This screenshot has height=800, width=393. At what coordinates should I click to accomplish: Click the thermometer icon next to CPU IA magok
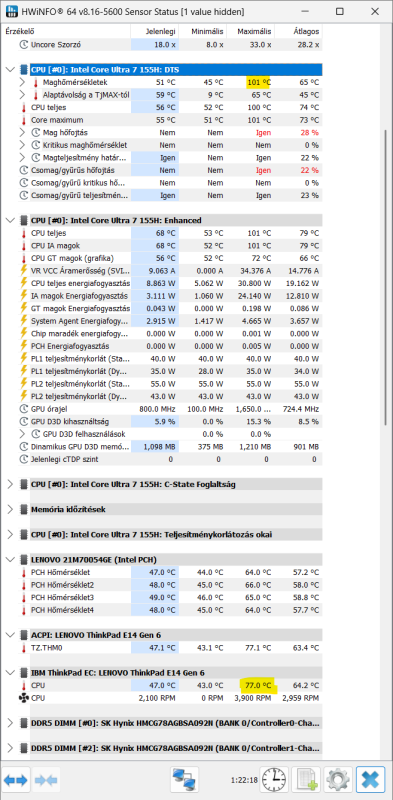(23, 245)
